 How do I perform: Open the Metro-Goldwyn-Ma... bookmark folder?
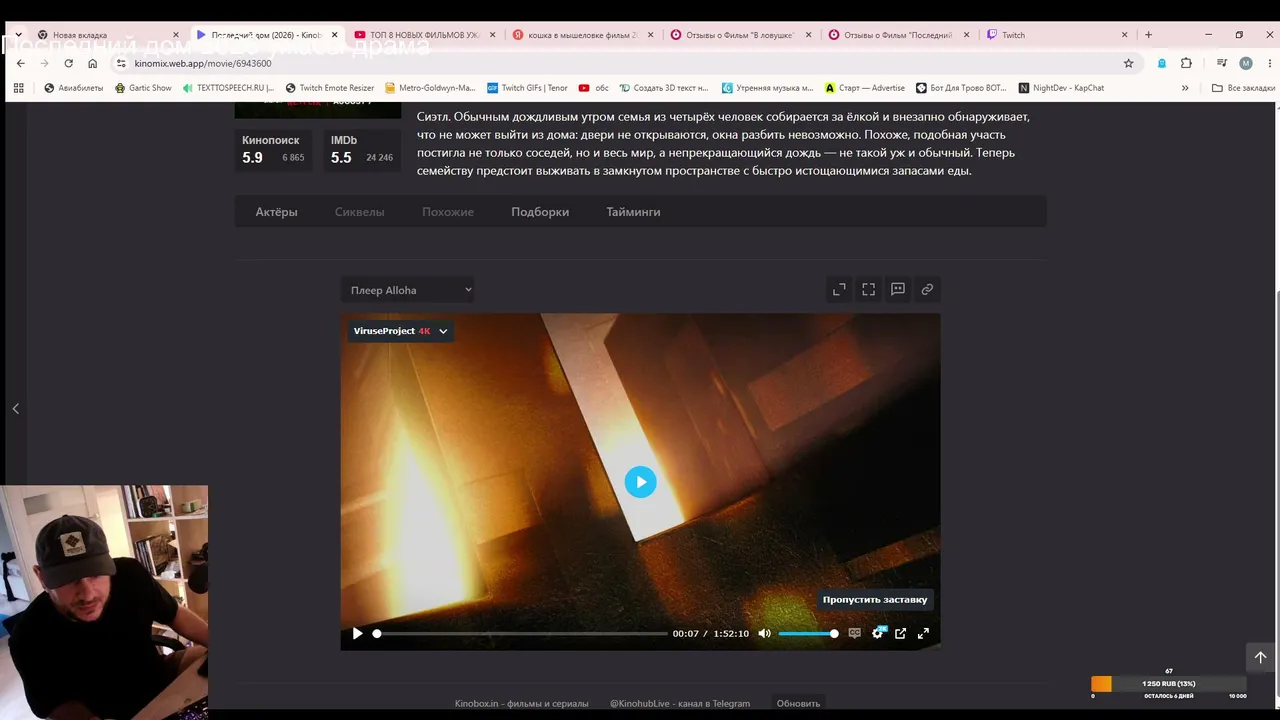(430, 88)
